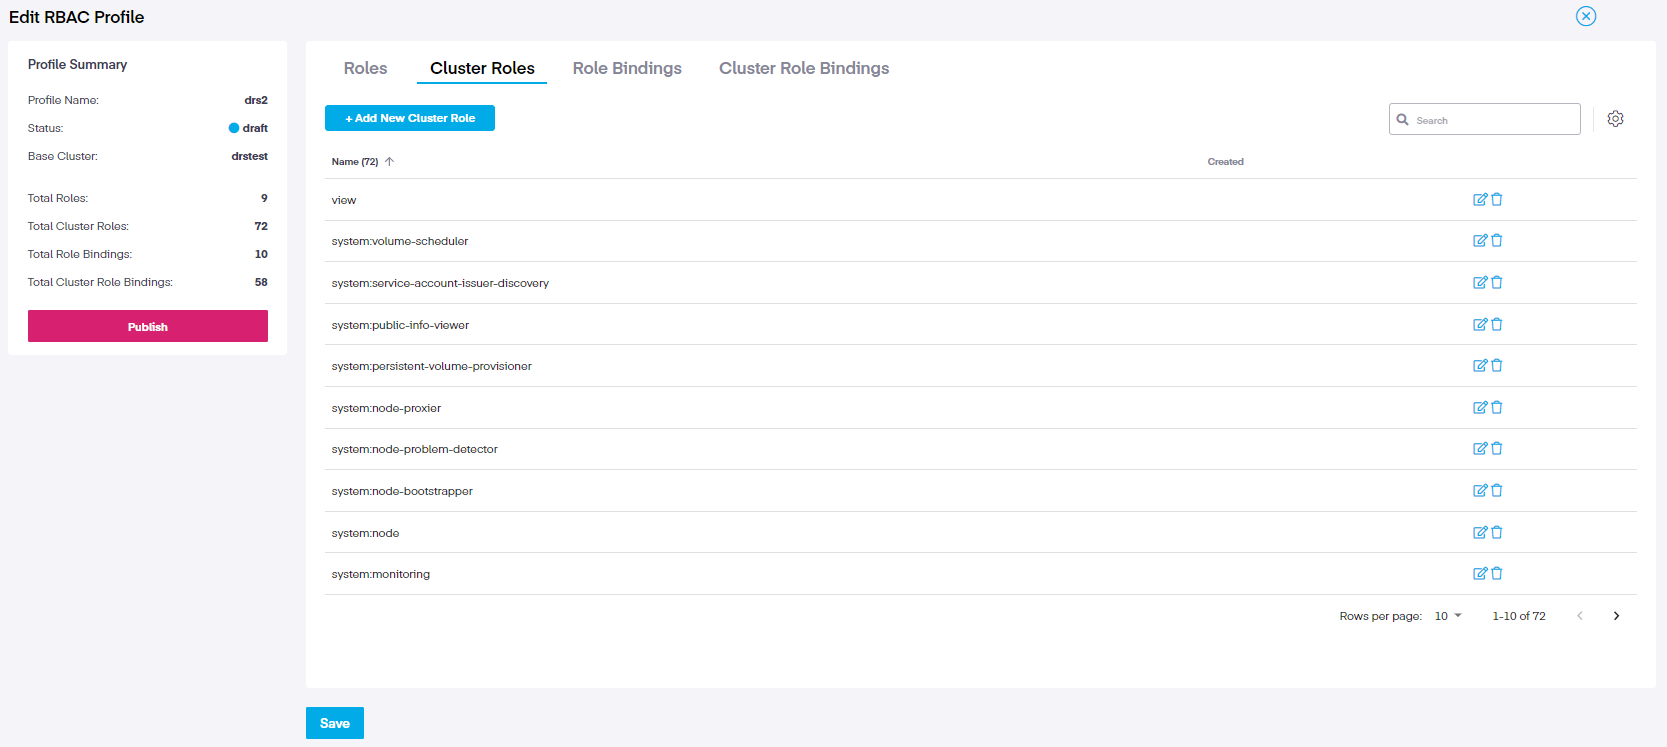Edit the system:node-problem-detector role
The image size is (1667, 747).
pyautogui.click(x=1480, y=449)
